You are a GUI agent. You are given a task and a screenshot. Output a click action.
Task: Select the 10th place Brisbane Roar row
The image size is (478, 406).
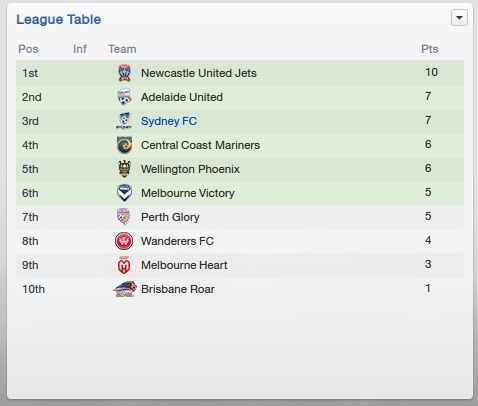[240, 289]
